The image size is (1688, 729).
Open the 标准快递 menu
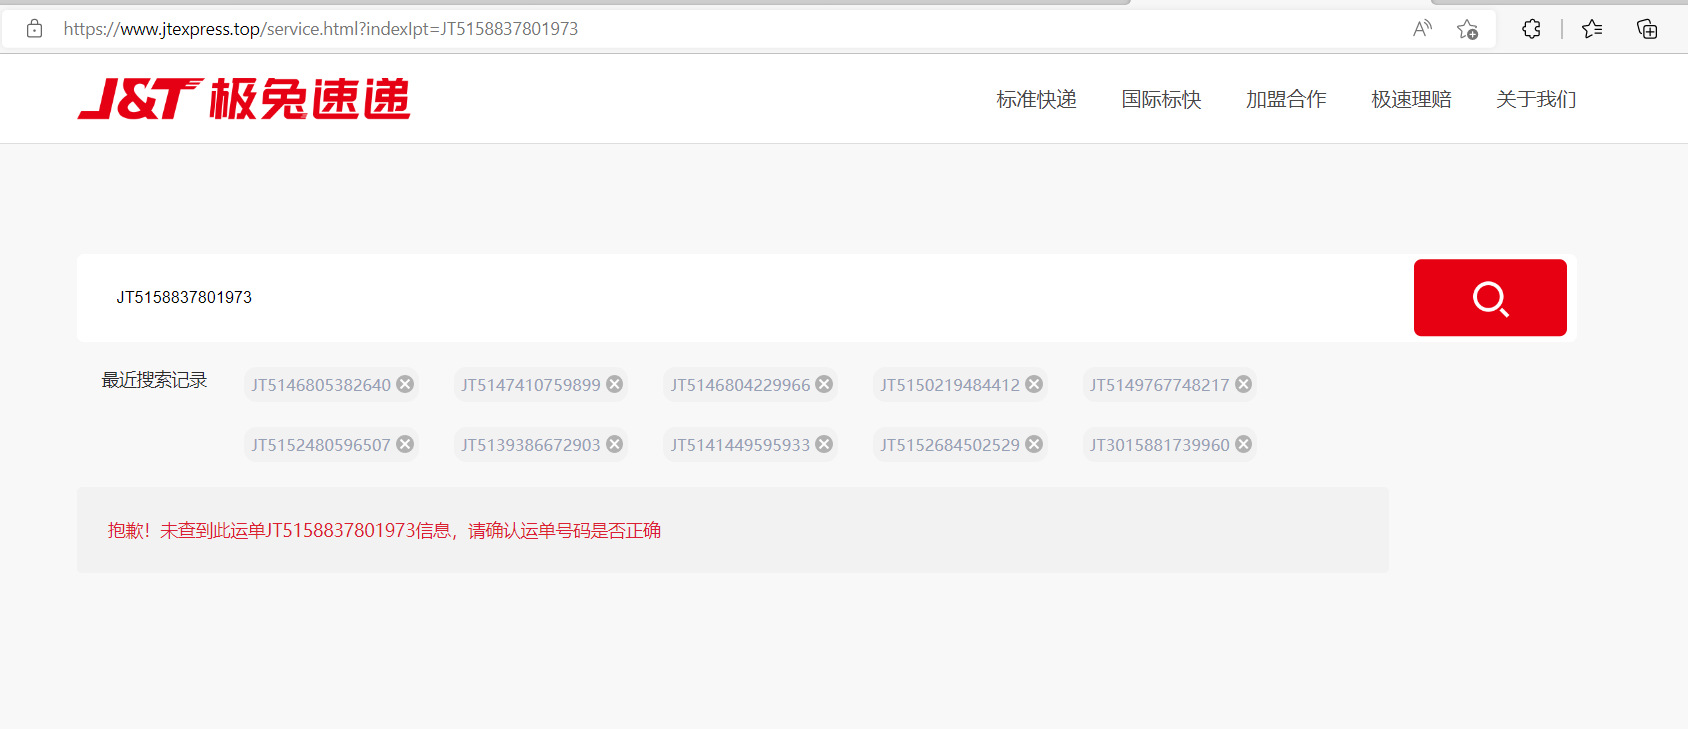pyautogui.click(x=1036, y=99)
